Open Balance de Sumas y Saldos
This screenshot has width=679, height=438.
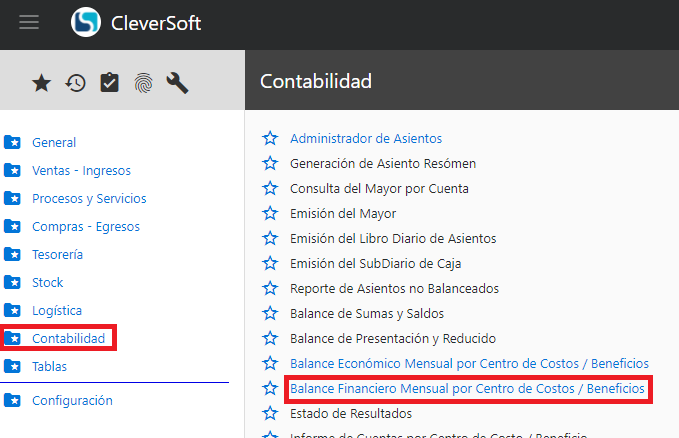click(366, 313)
